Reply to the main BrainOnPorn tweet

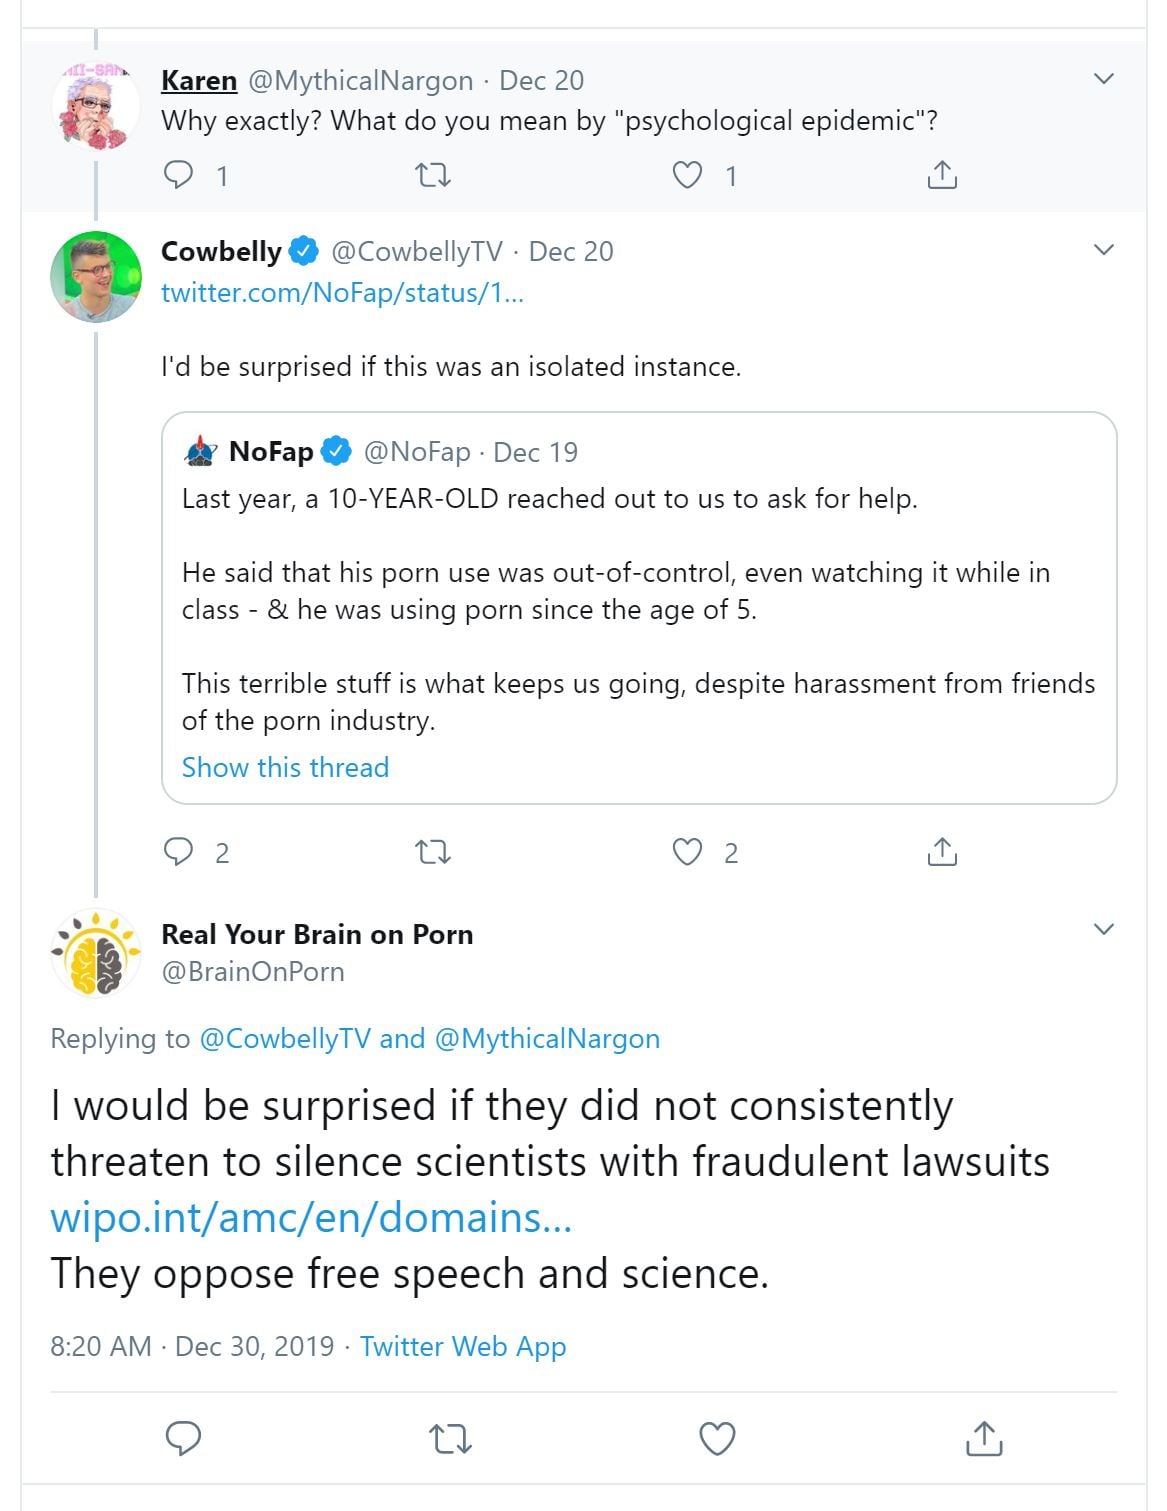pos(183,1438)
